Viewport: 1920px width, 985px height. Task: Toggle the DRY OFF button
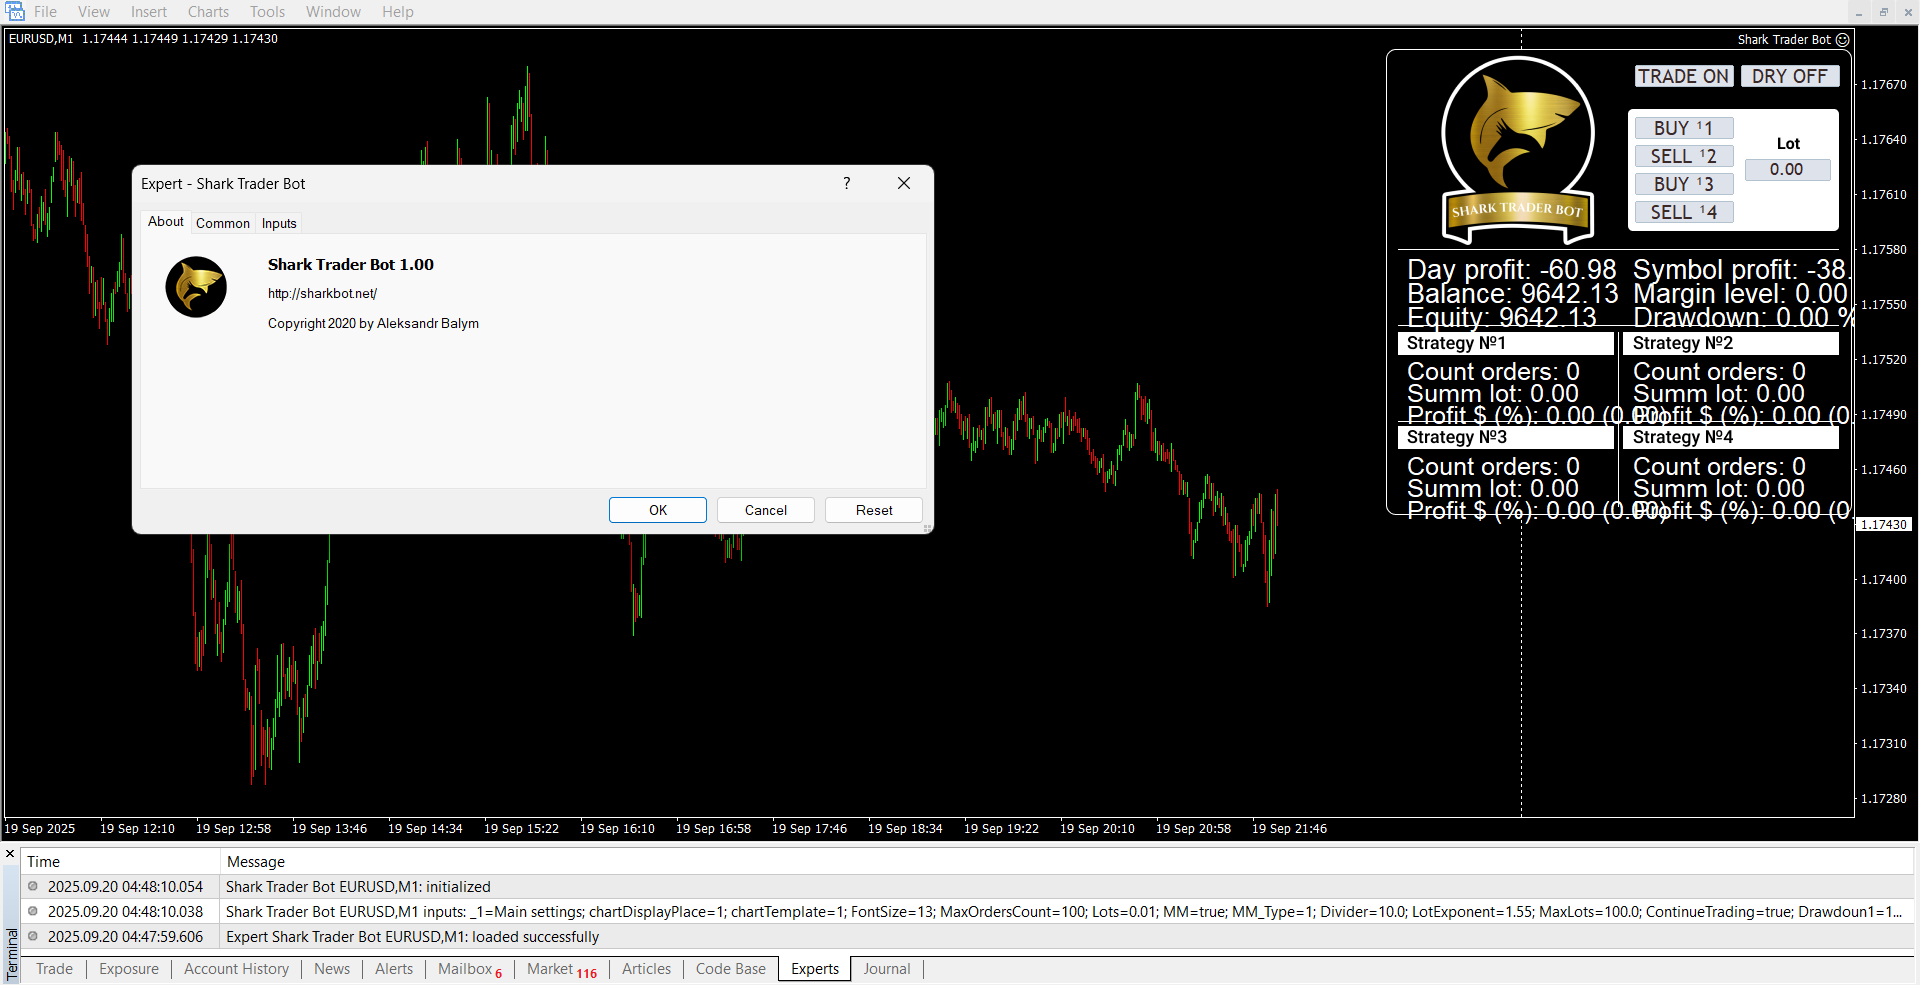1789,77
